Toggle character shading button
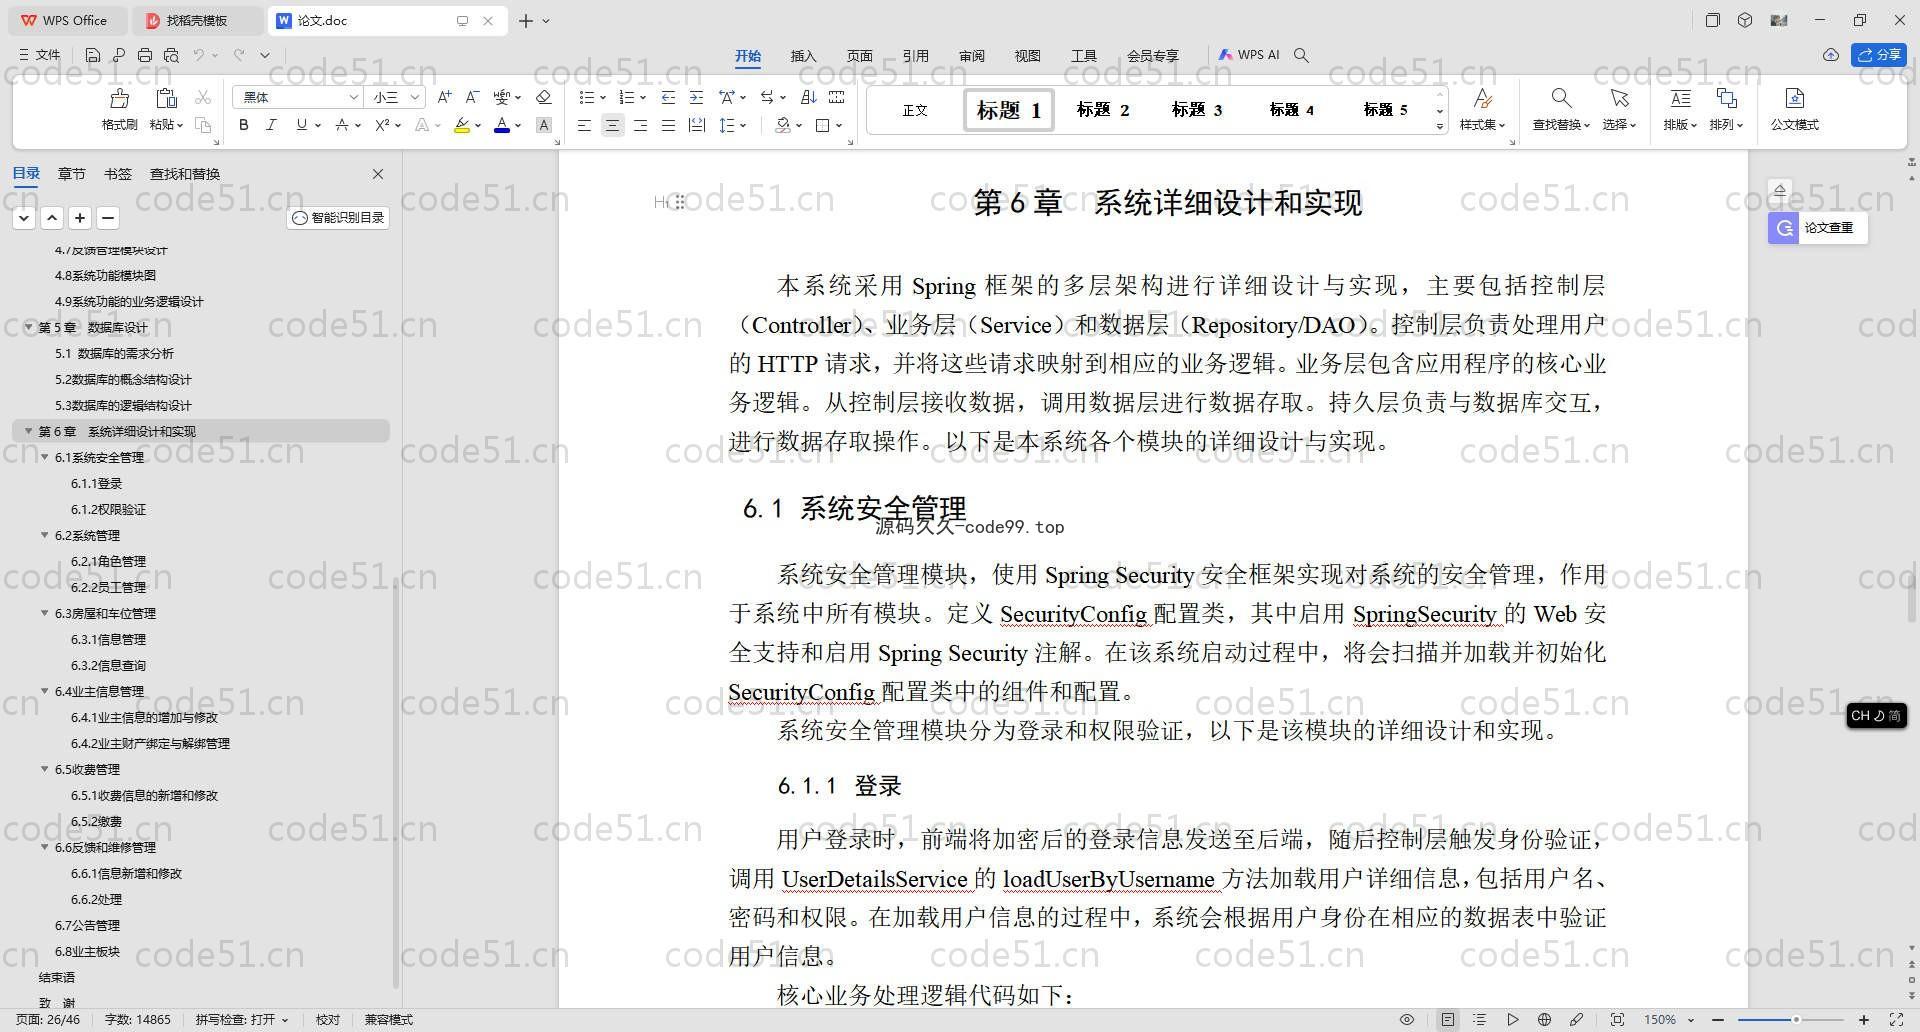Screen dimensions: 1920x1032 click(x=544, y=125)
